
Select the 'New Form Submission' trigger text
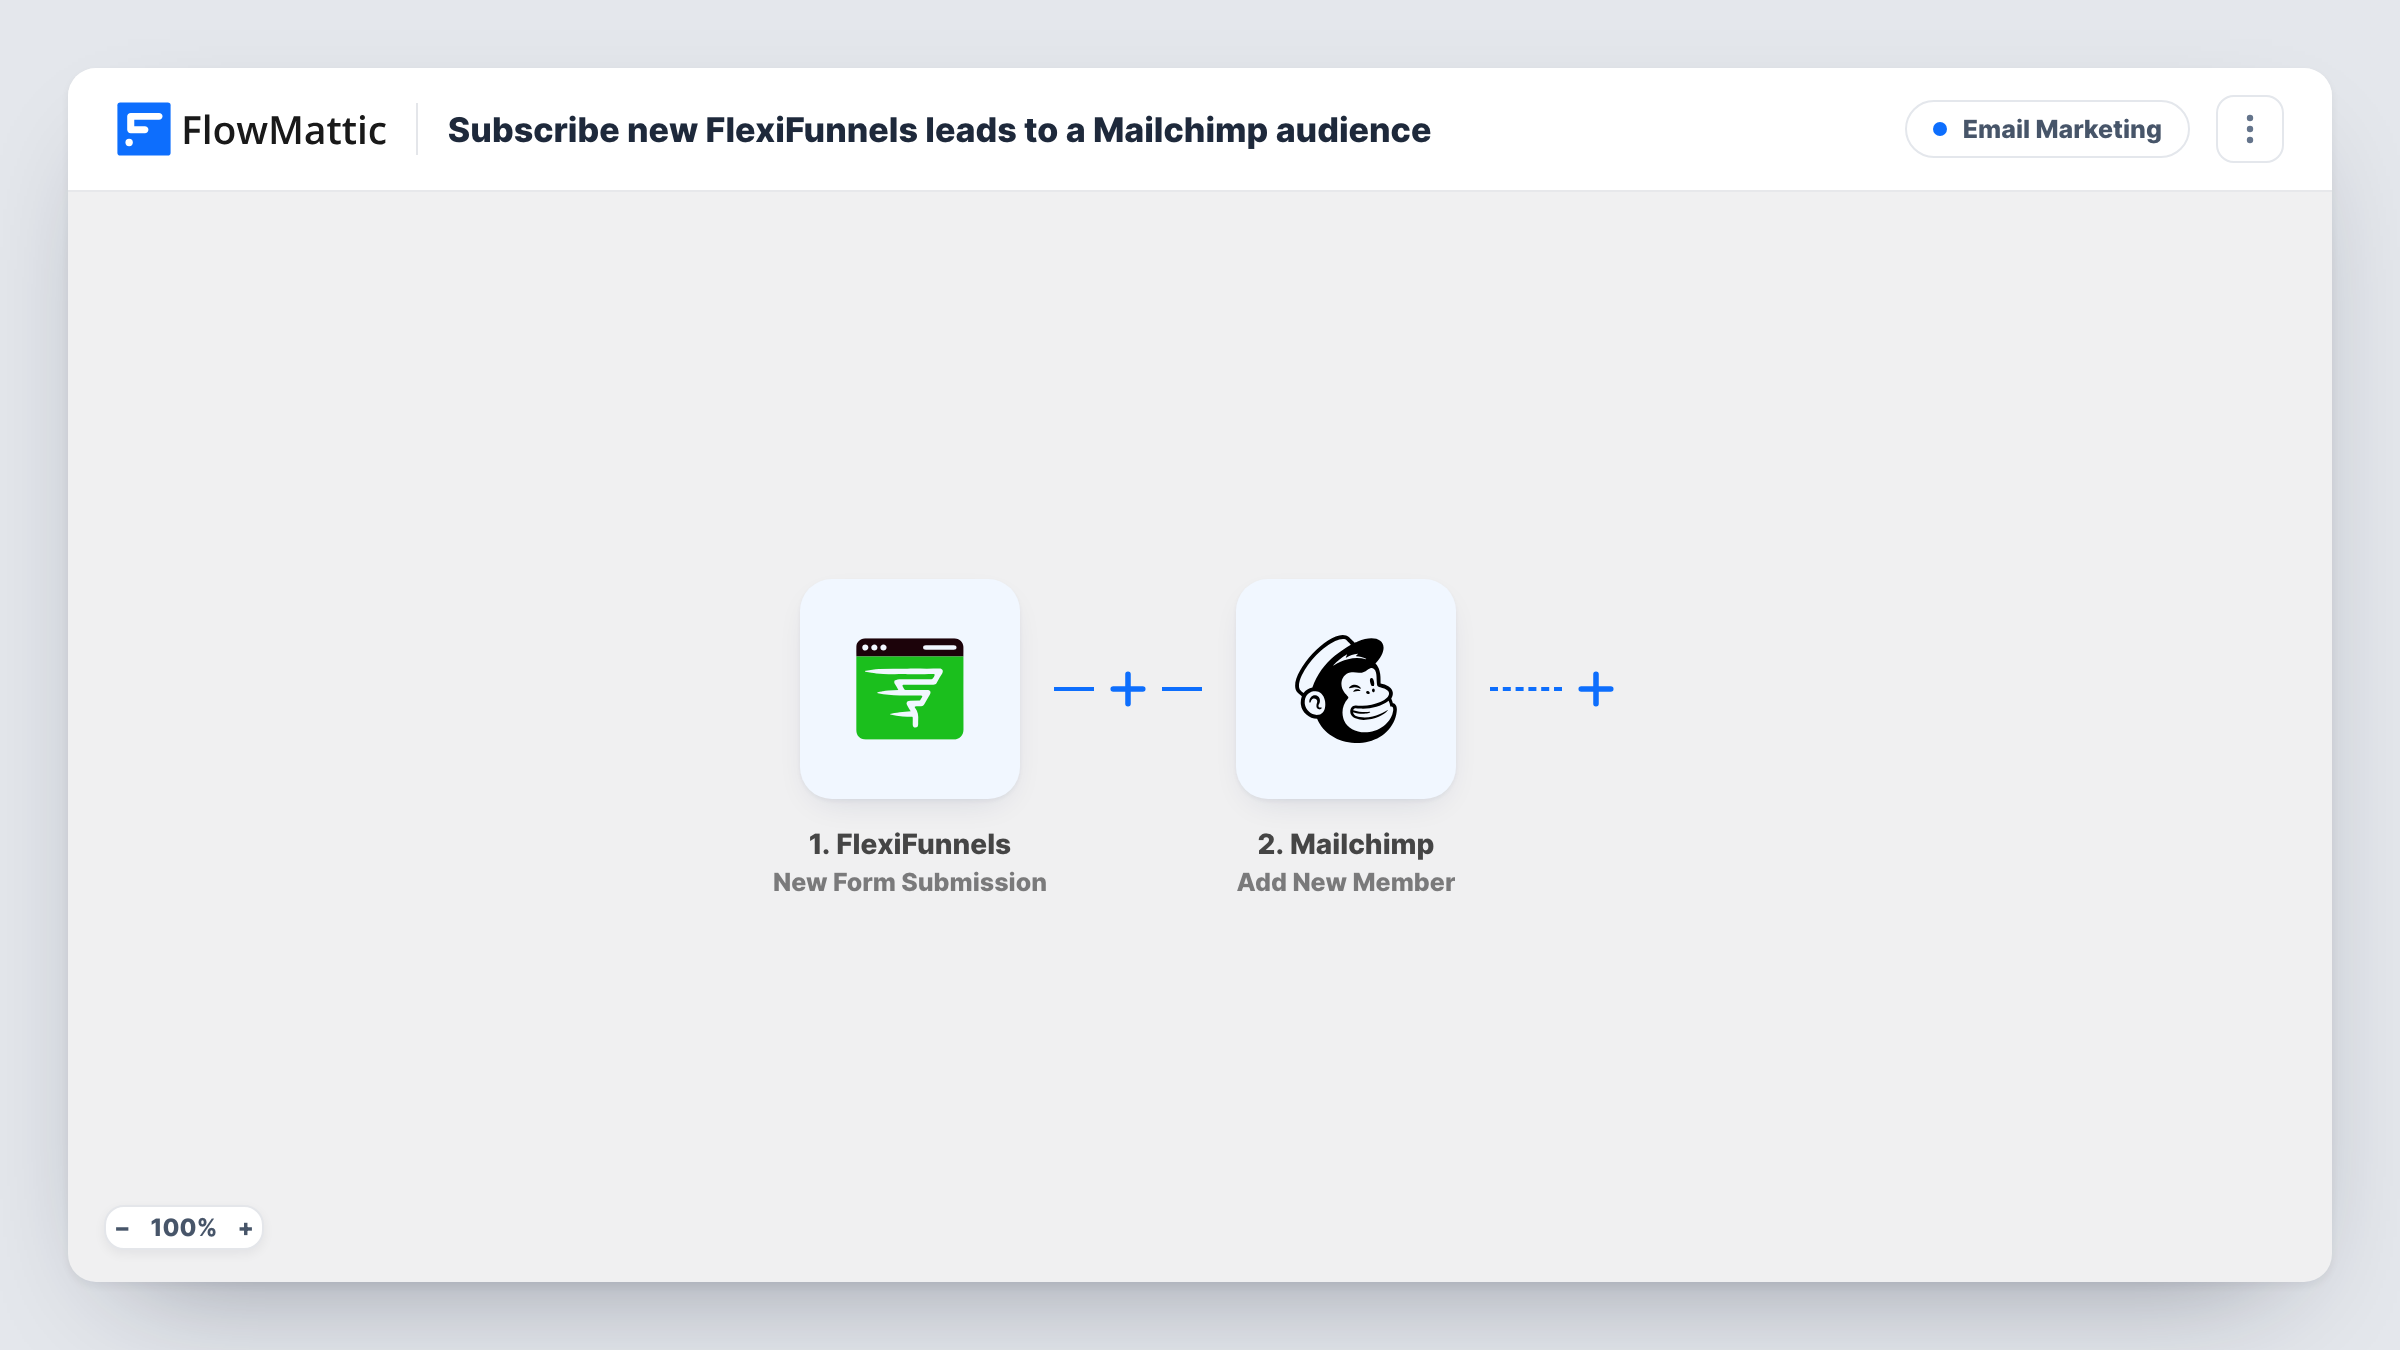point(909,882)
